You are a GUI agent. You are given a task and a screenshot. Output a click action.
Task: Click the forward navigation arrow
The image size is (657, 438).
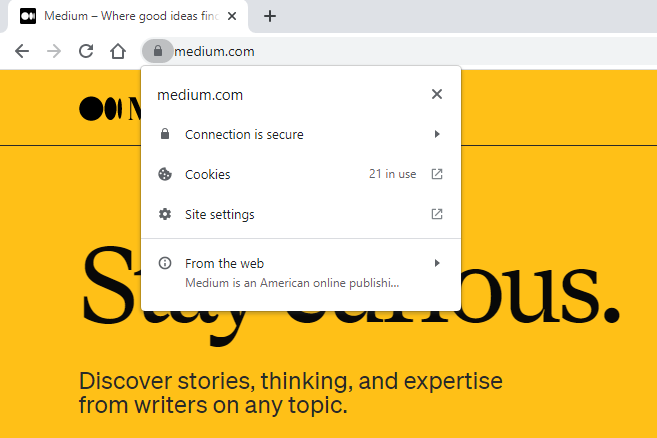(x=54, y=51)
